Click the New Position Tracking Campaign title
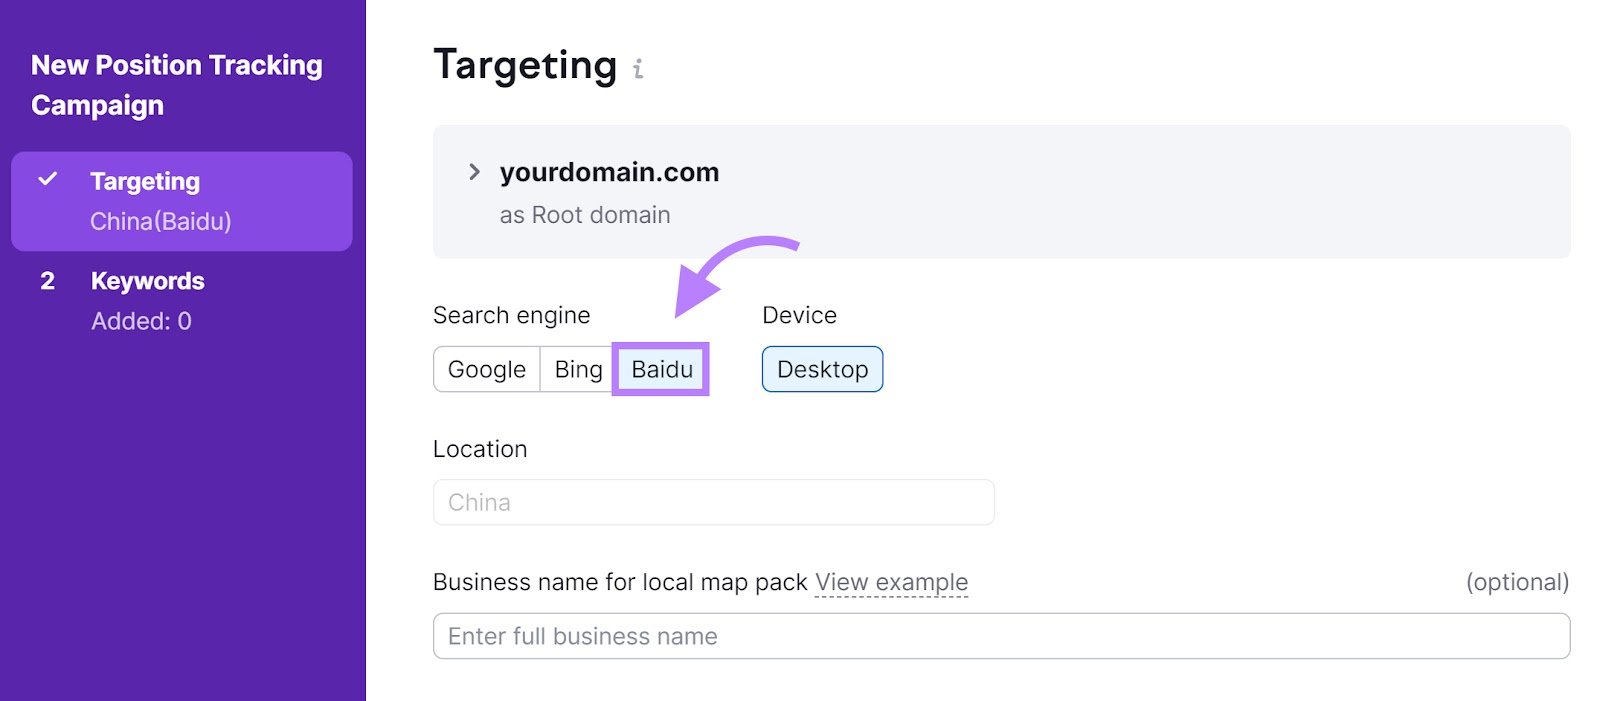Screen dimensions: 1600x701 (x=177, y=85)
